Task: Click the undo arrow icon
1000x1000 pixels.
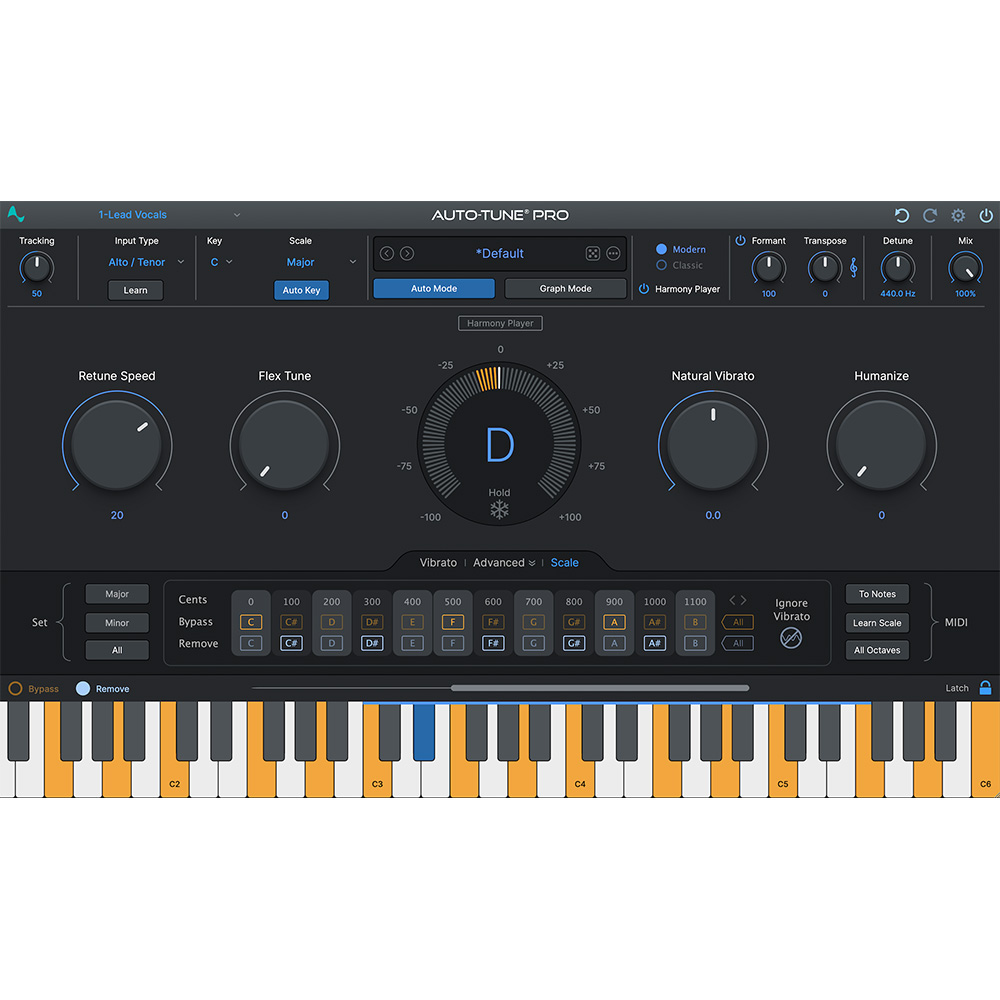Action: point(901,216)
